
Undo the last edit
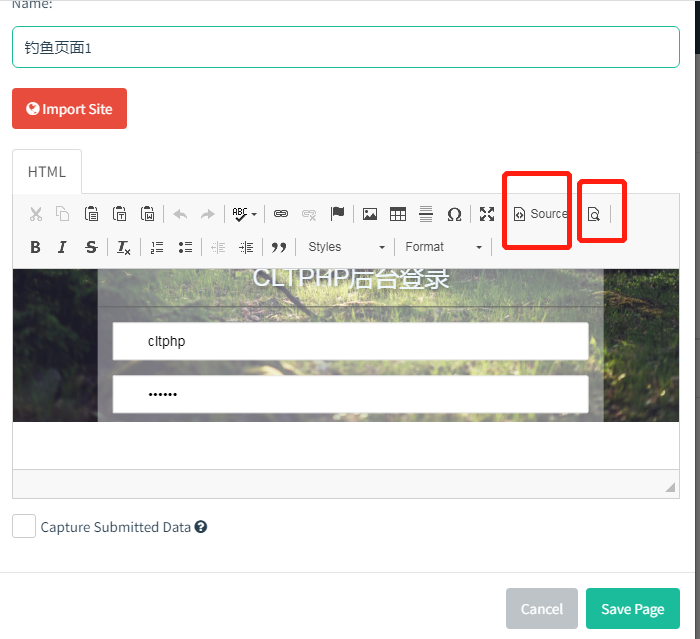coord(180,214)
